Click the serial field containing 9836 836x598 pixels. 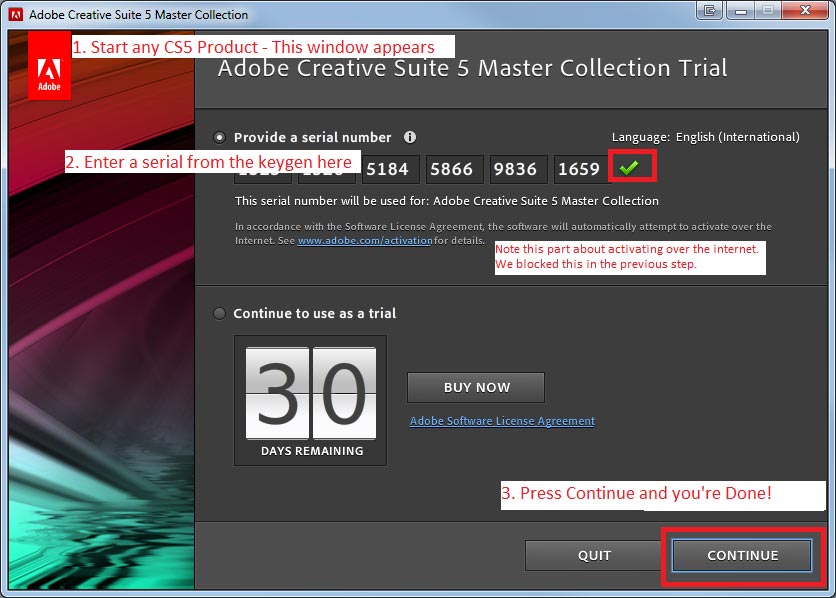[518, 169]
